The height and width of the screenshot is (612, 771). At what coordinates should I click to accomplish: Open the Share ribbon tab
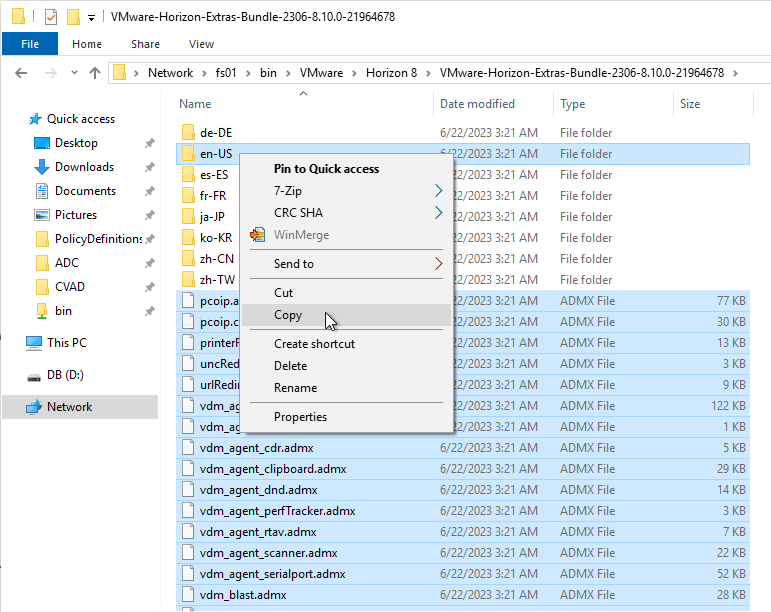[145, 44]
